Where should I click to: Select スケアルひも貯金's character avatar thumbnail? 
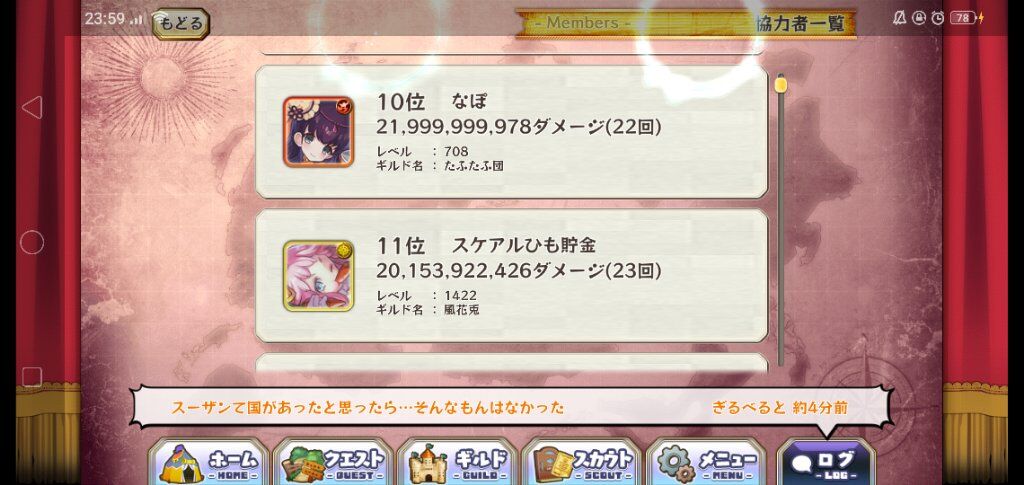(318, 275)
